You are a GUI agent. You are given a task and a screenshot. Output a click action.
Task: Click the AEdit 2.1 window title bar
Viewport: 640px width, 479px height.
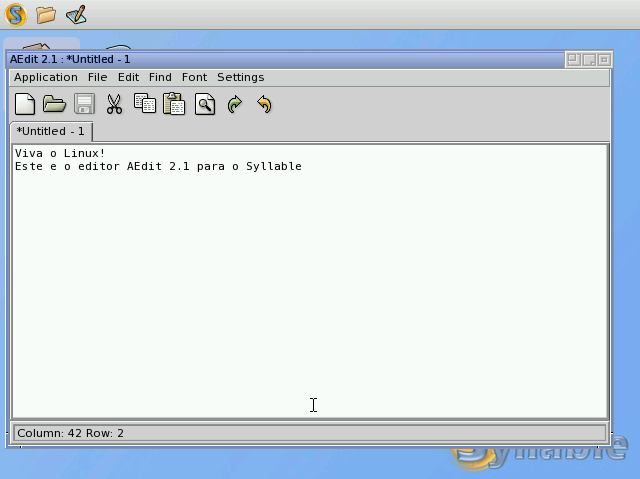coord(286,60)
